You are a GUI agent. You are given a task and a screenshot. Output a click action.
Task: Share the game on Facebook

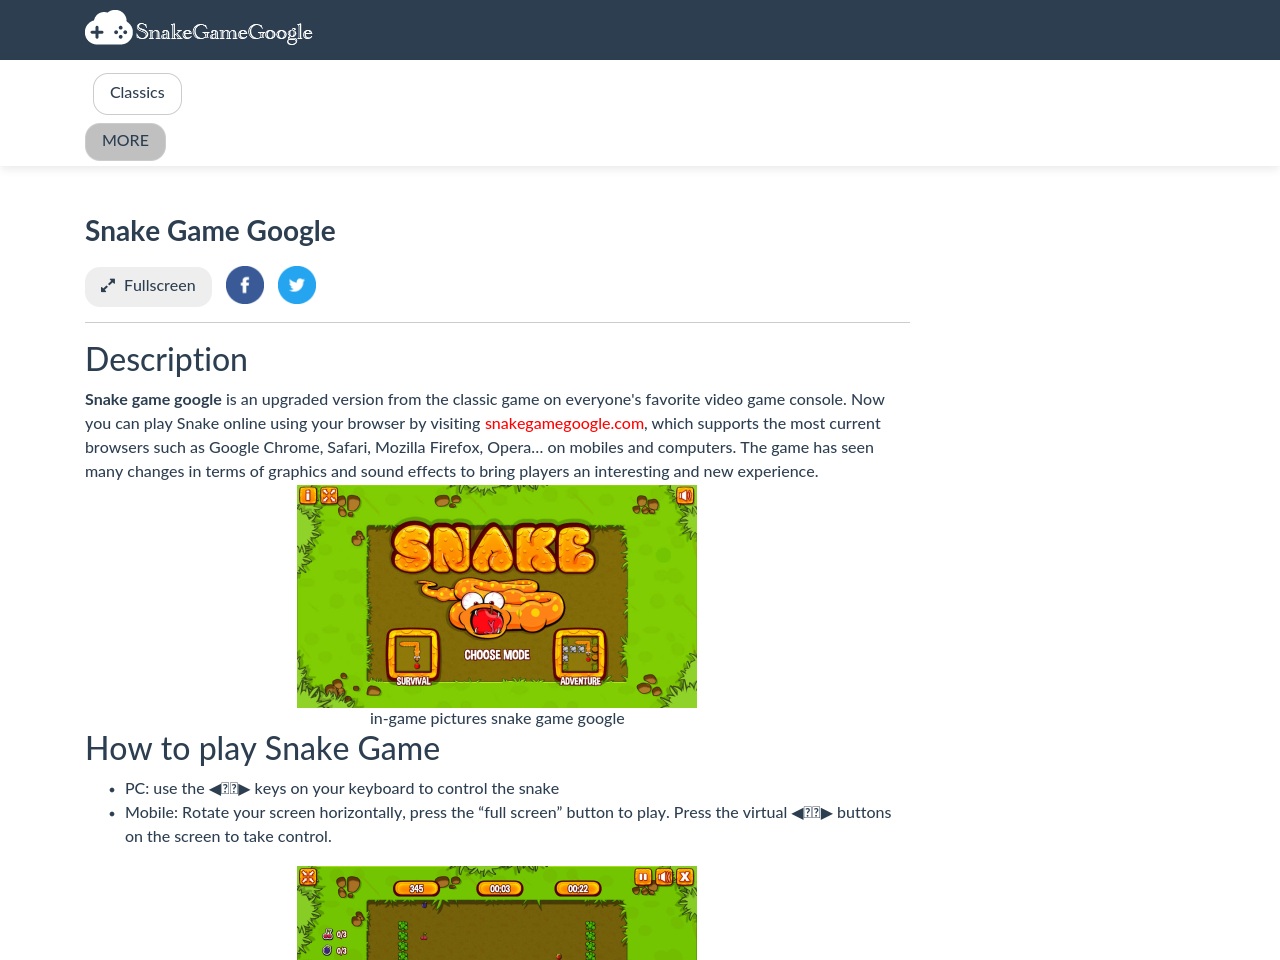point(245,285)
